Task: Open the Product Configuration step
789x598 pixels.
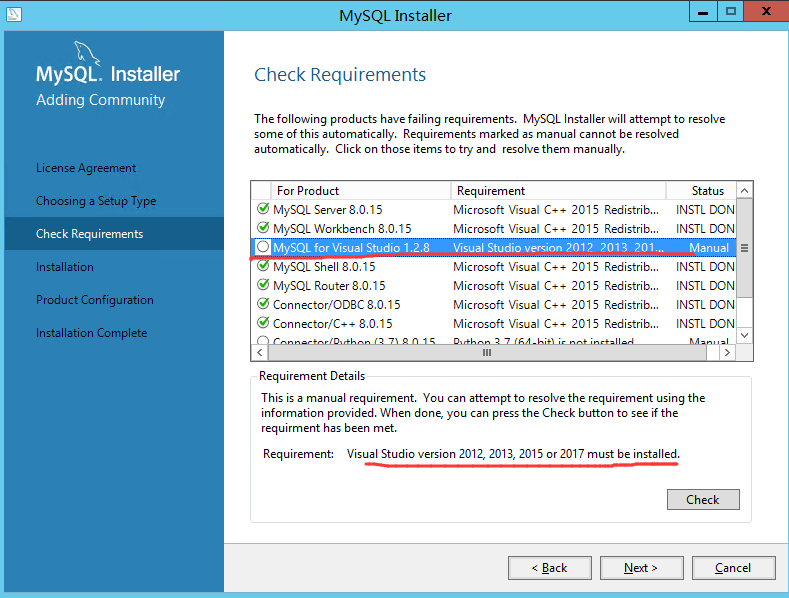Action: tap(95, 300)
